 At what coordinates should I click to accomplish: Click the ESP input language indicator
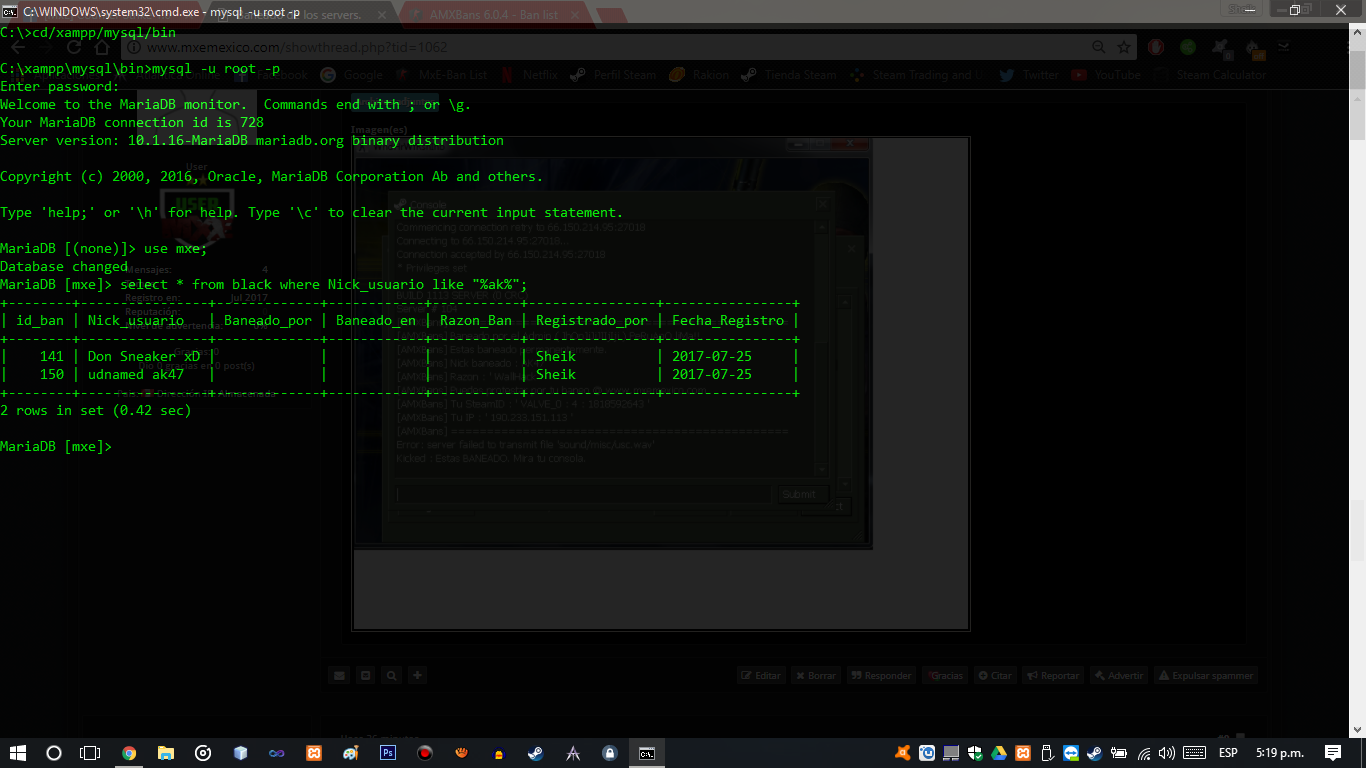[1227, 753]
